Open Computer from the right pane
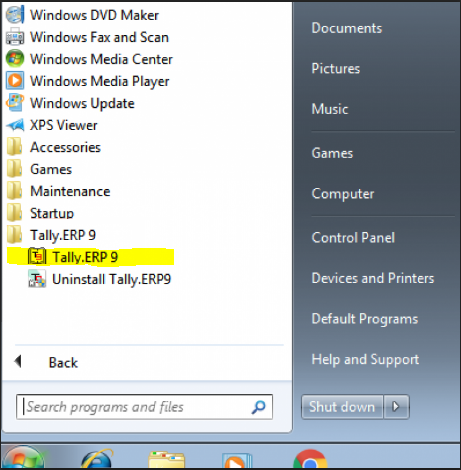This screenshot has height=470, width=461. point(343,194)
